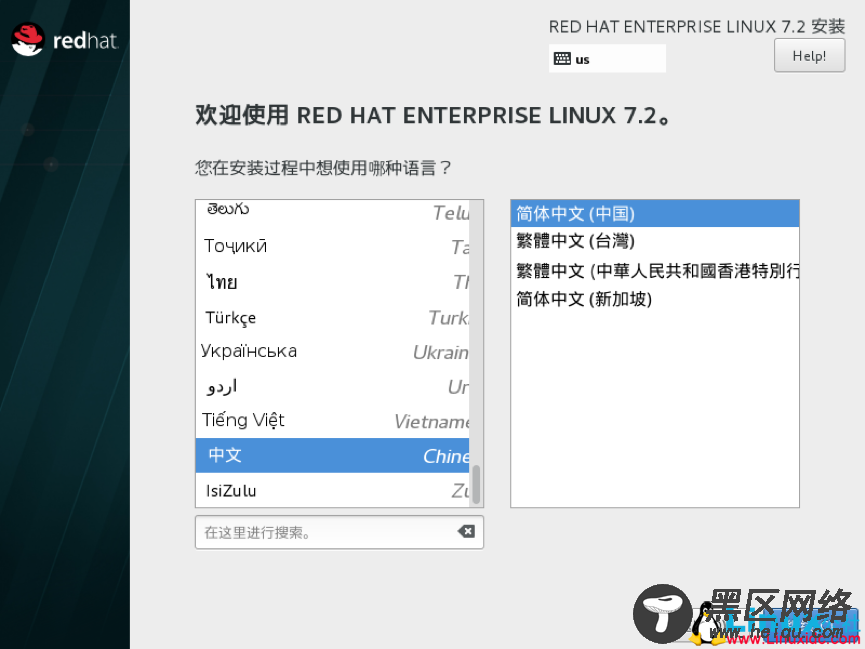This screenshot has height=649, width=865.
Task: Focus the language search input field
Action: (x=339, y=532)
